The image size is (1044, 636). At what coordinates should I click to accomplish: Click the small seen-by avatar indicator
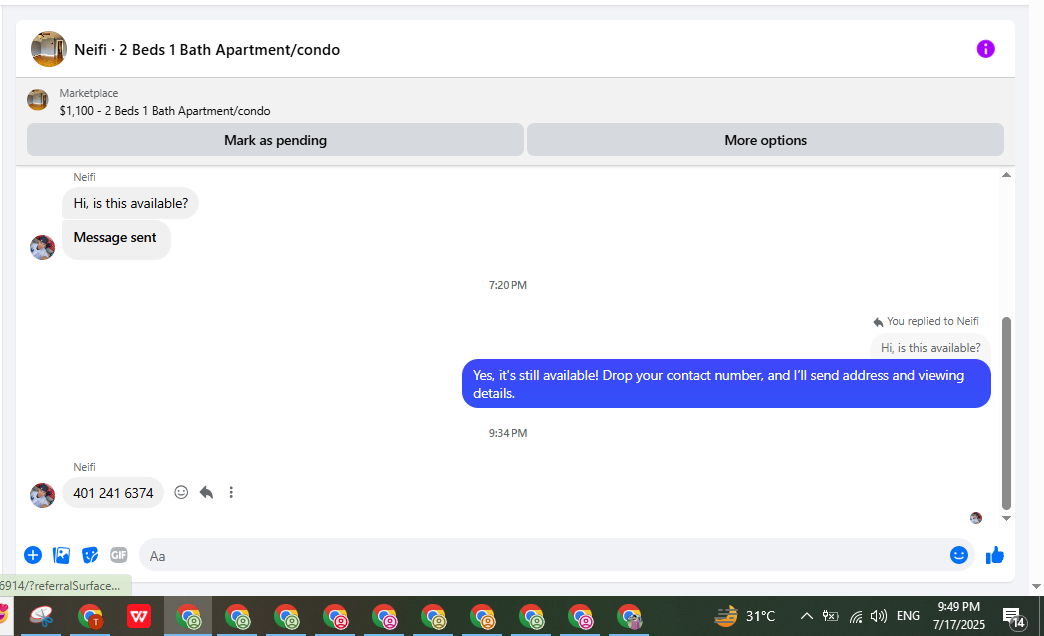[x=976, y=517]
